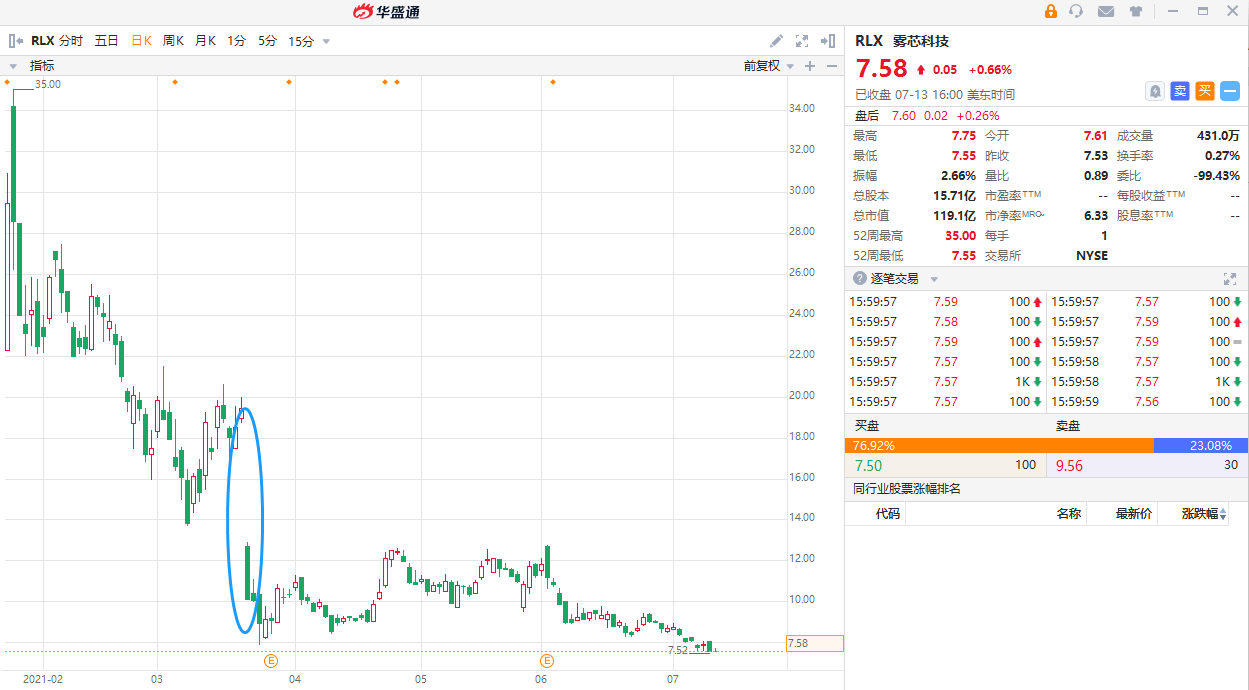Sort the 涨跌幅 column header
The width and height of the screenshot is (1249, 690).
[x=1204, y=514]
